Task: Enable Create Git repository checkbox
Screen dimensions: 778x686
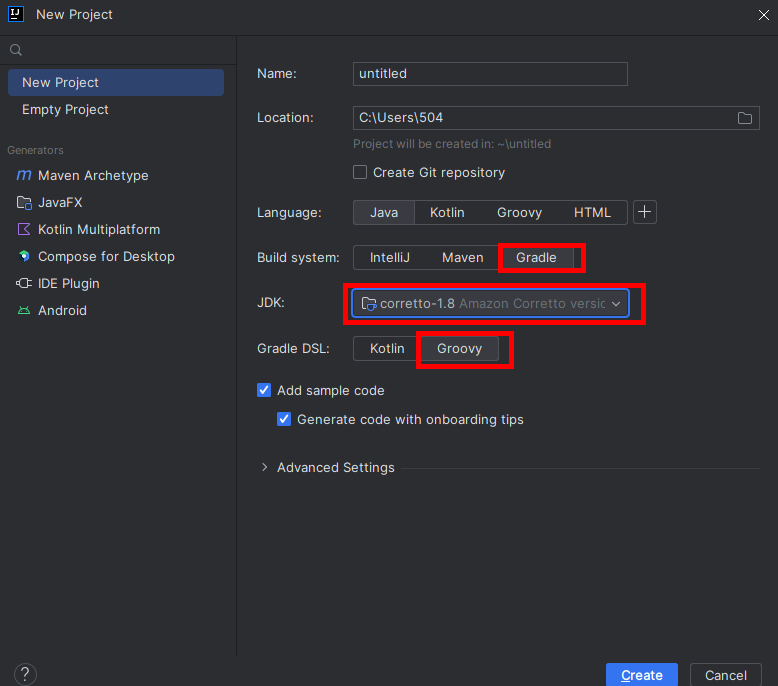Action: pyautogui.click(x=360, y=172)
